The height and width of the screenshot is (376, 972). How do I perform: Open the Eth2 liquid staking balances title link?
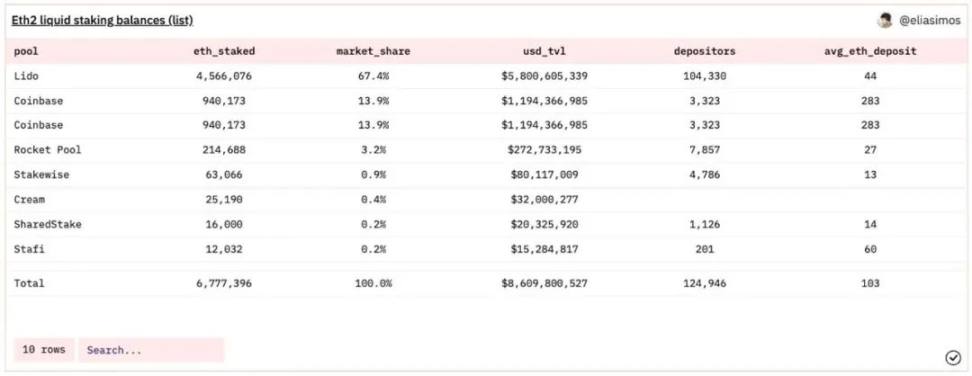[102, 20]
